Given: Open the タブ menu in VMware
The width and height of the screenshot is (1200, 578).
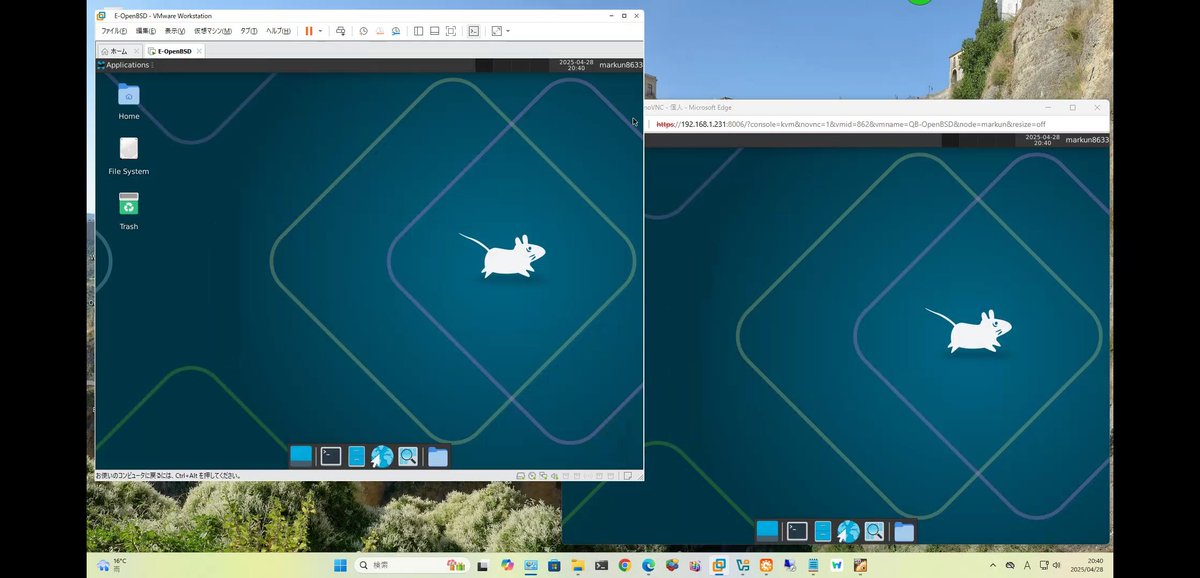Looking at the screenshot, I should click(249, 31).
